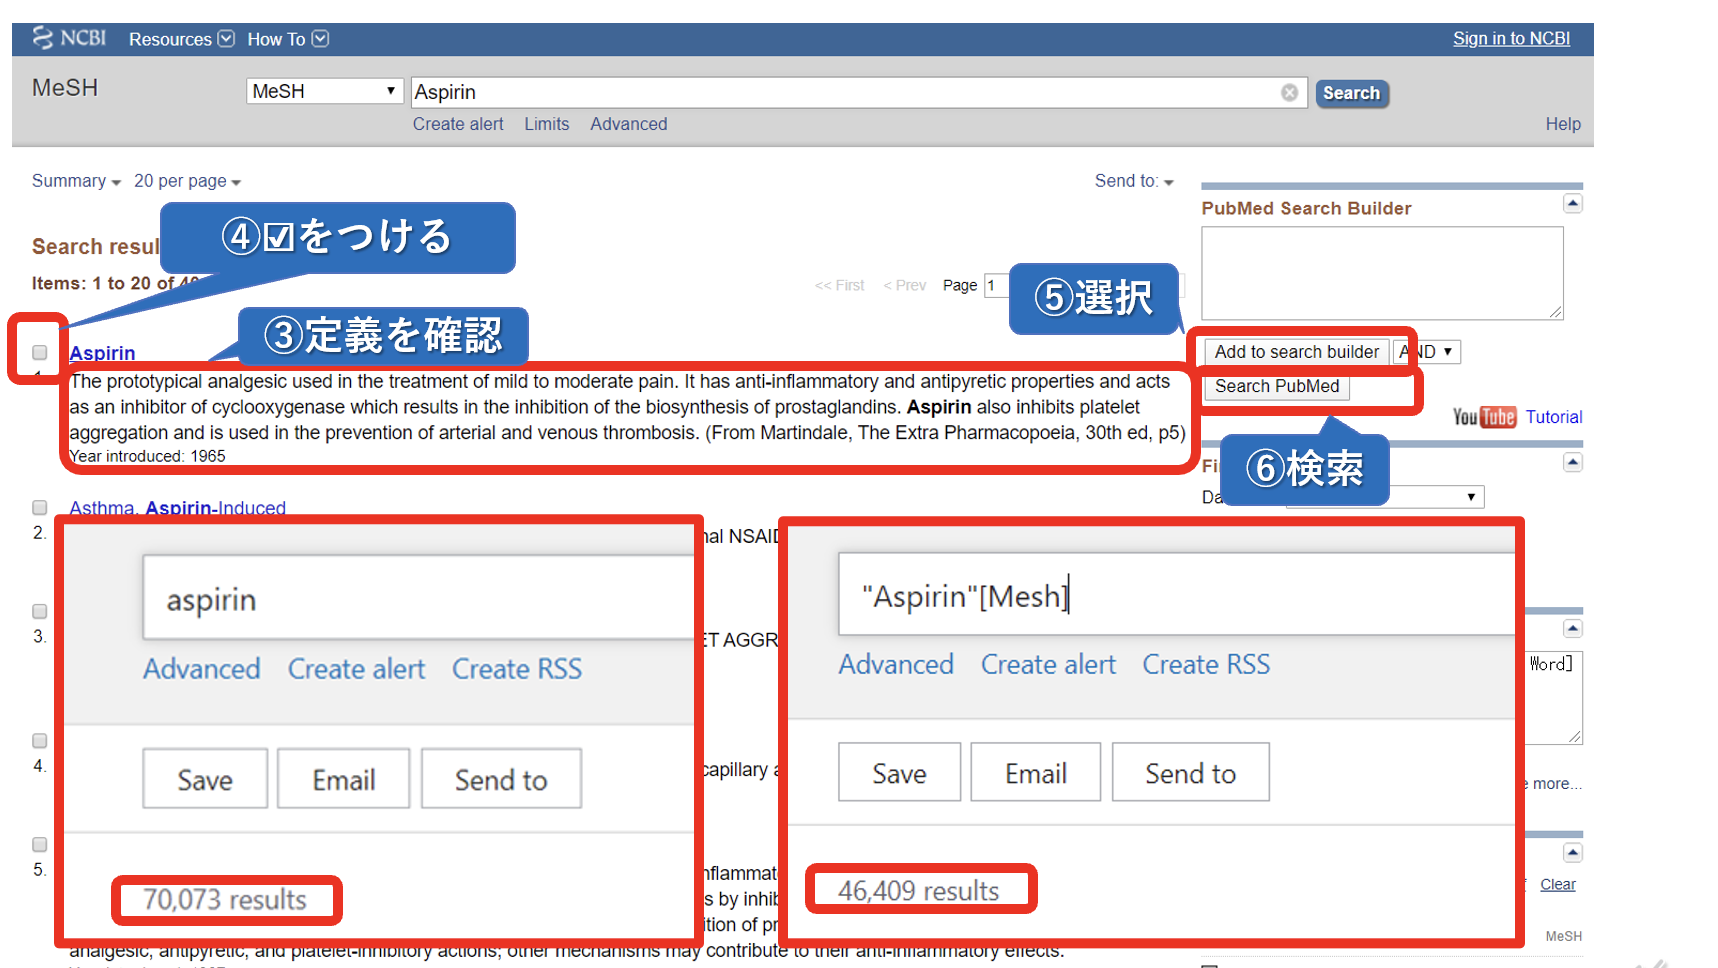Check the checkbox for item 5
1718x968 pixels.
[x=39, y=843]
